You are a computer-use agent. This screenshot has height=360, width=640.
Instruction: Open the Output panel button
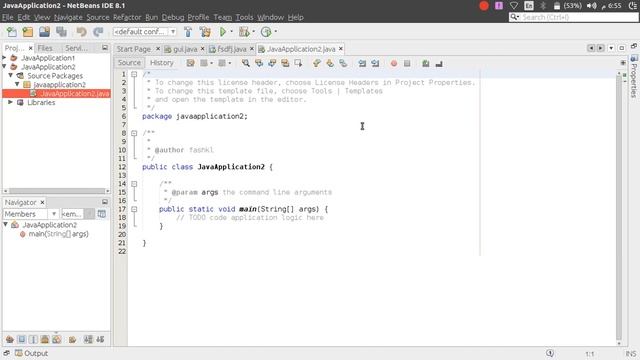coord(31,353)
